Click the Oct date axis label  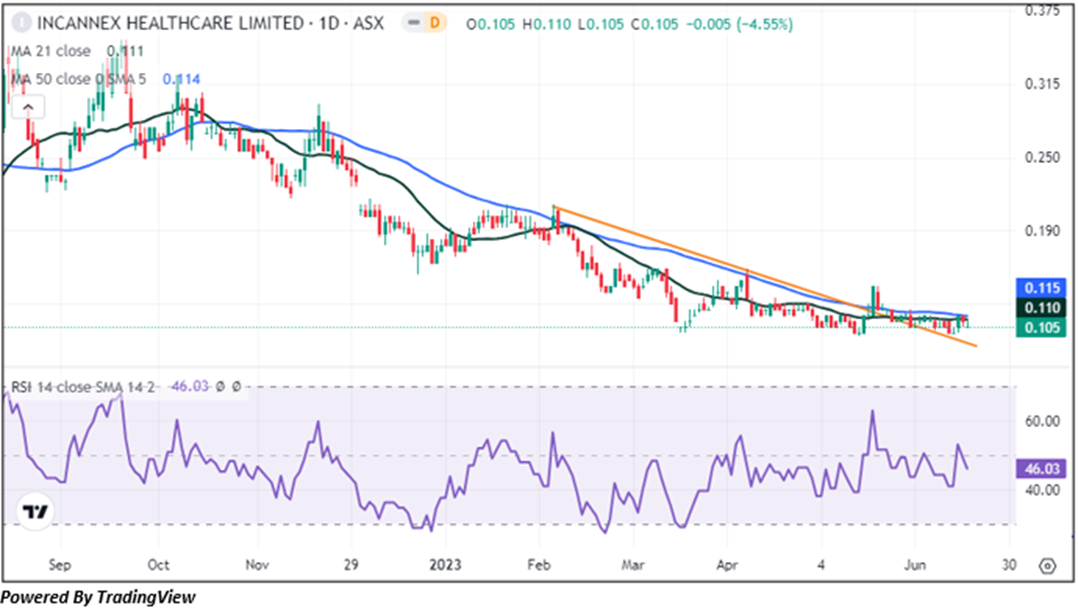click(x=158, y=565)
